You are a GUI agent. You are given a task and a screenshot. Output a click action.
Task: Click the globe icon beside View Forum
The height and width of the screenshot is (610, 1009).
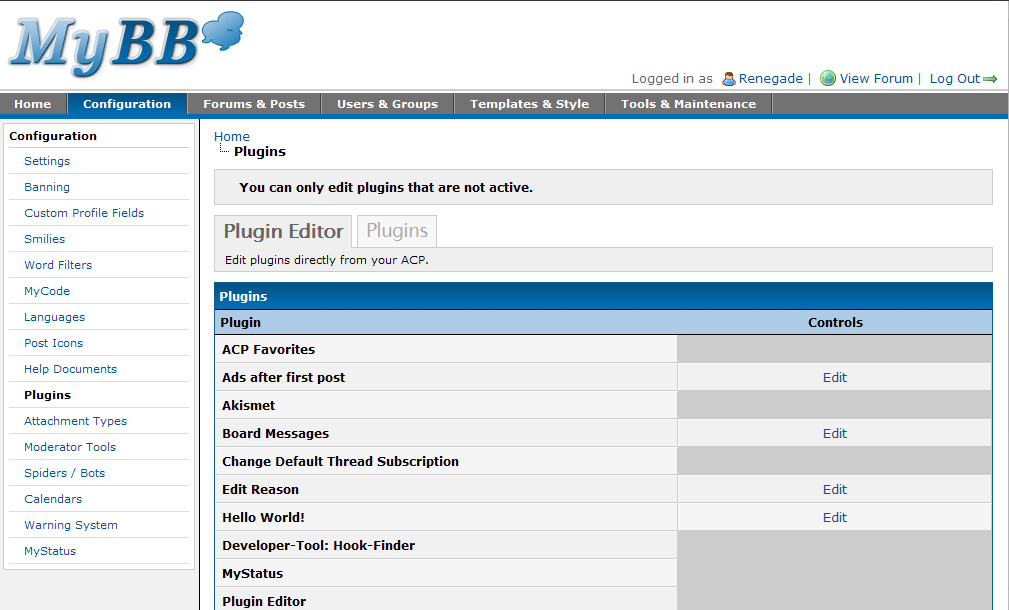point(828,79)
